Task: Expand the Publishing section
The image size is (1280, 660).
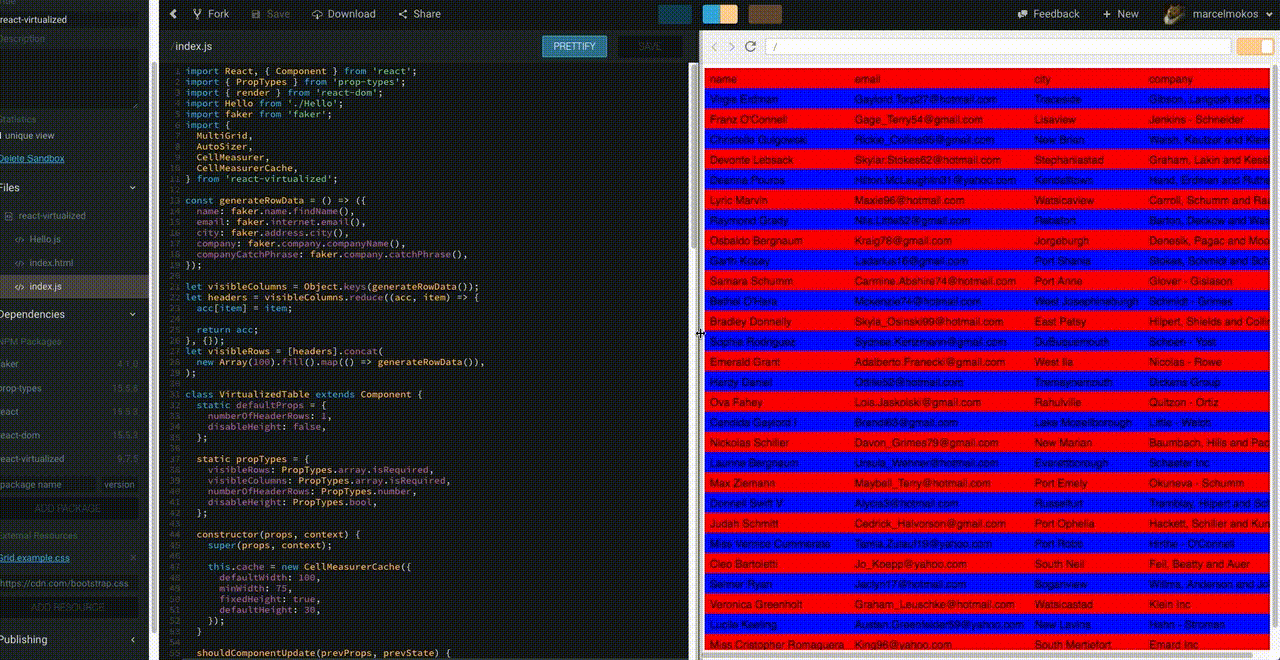Action: pyautogui.click(x=133, y=640)
